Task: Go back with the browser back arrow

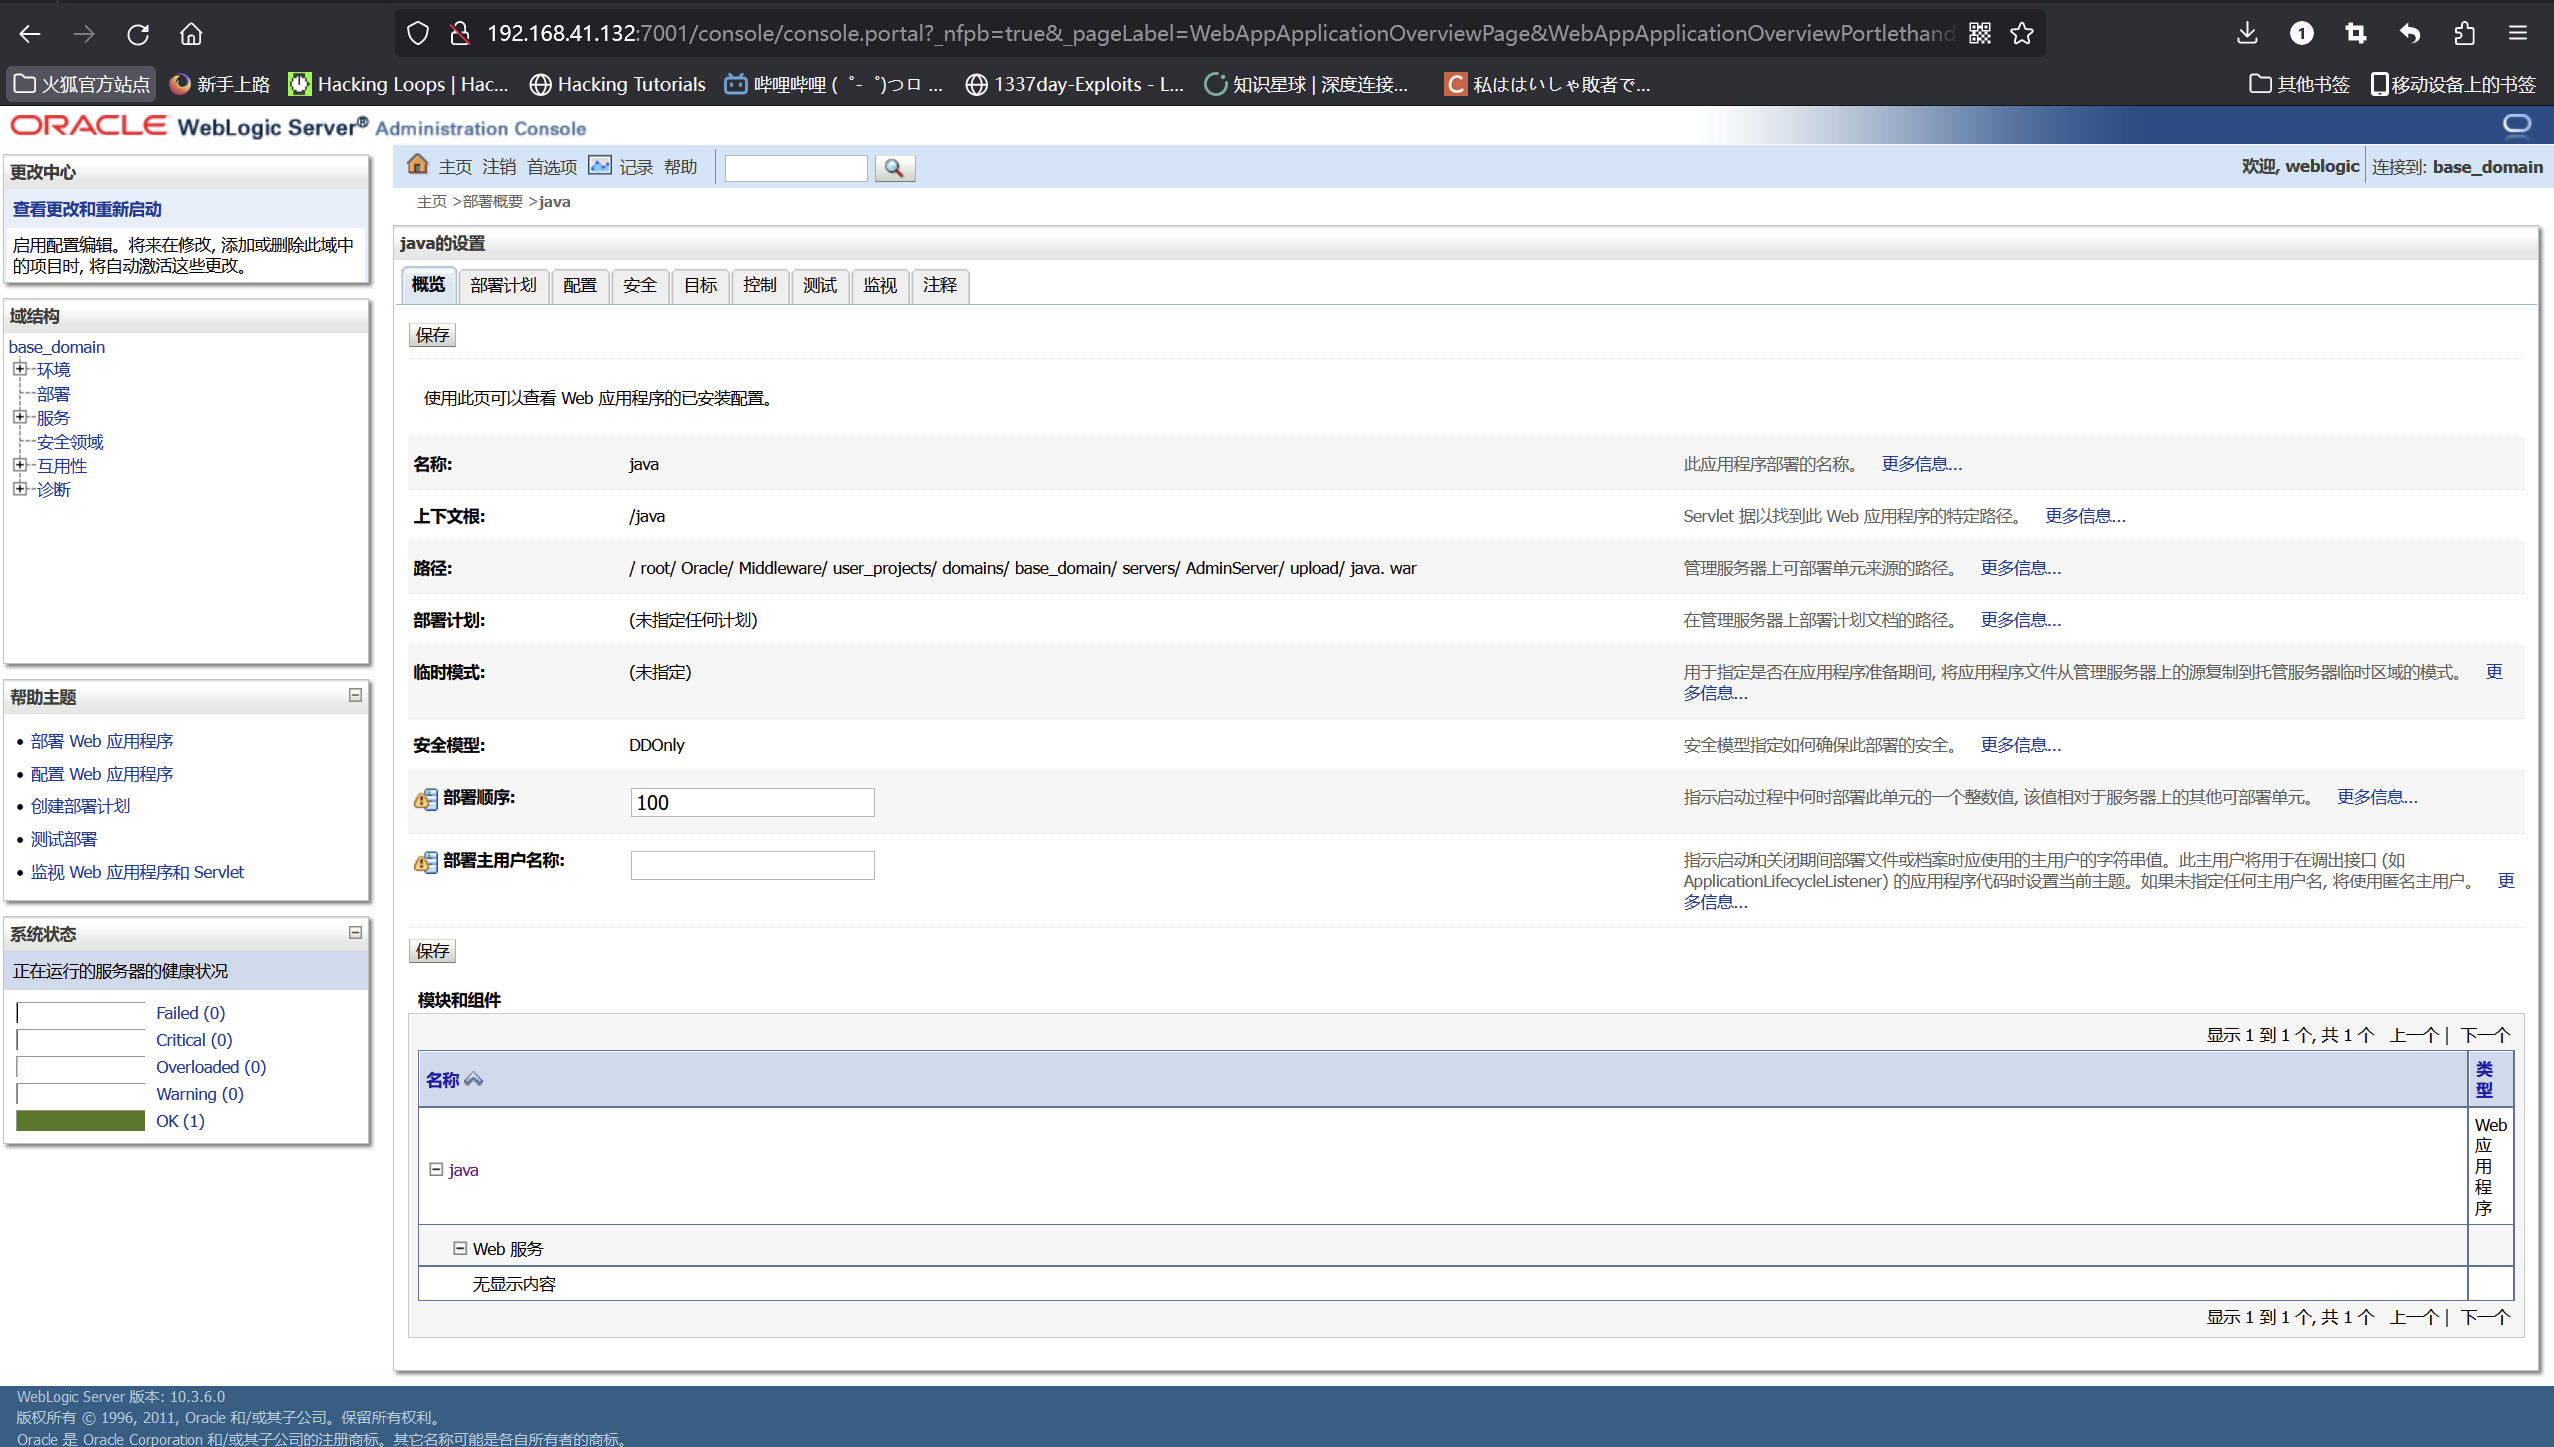Action: pos(29,34)
